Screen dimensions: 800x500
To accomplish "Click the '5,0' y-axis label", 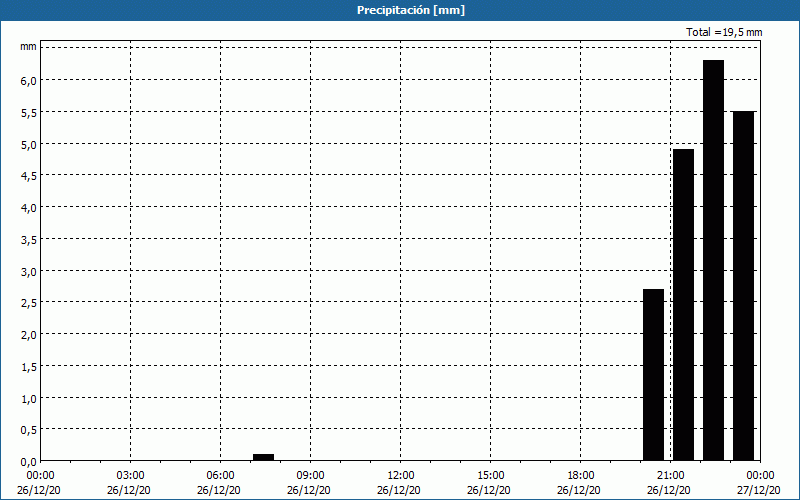I will pos(29,144).
